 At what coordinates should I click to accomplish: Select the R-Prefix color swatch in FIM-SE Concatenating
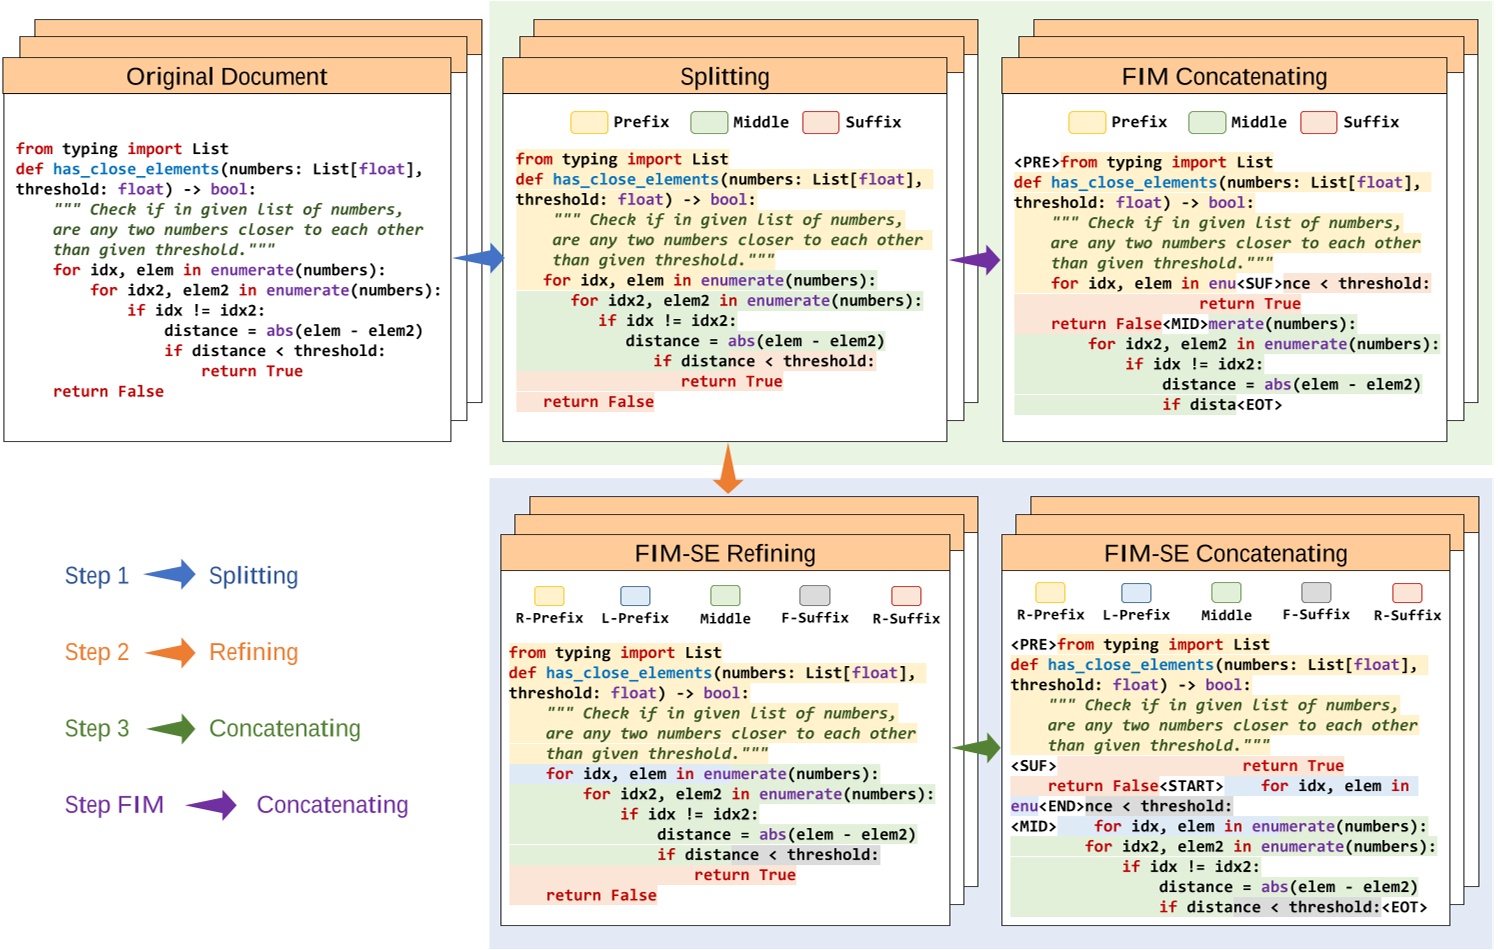[x=1050, y=592]
